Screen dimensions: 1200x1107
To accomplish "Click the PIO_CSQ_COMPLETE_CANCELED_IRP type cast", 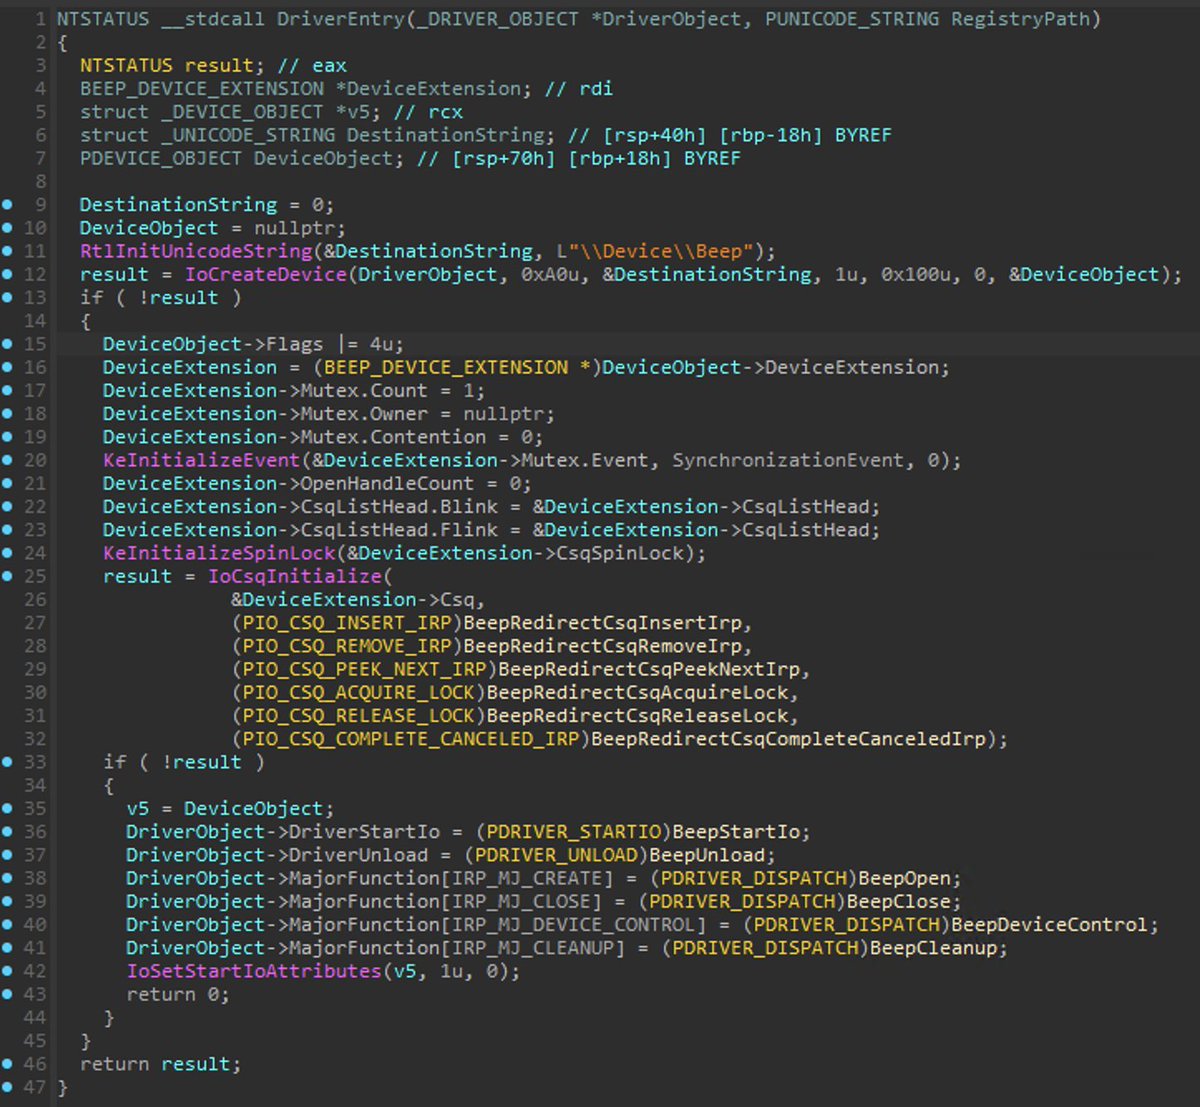I will point(411,739).
